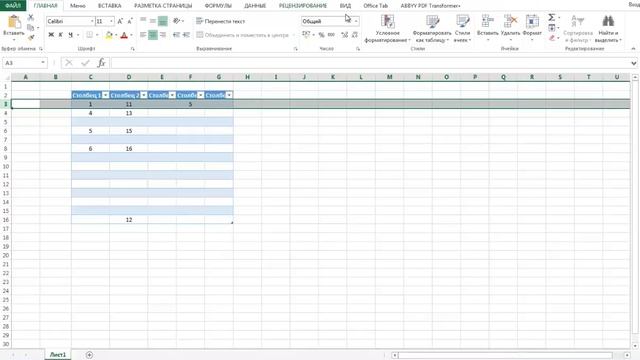Screen dimensions: 640x360
Task: Click the Select All corner of the grid
Action: click(6, 77)
